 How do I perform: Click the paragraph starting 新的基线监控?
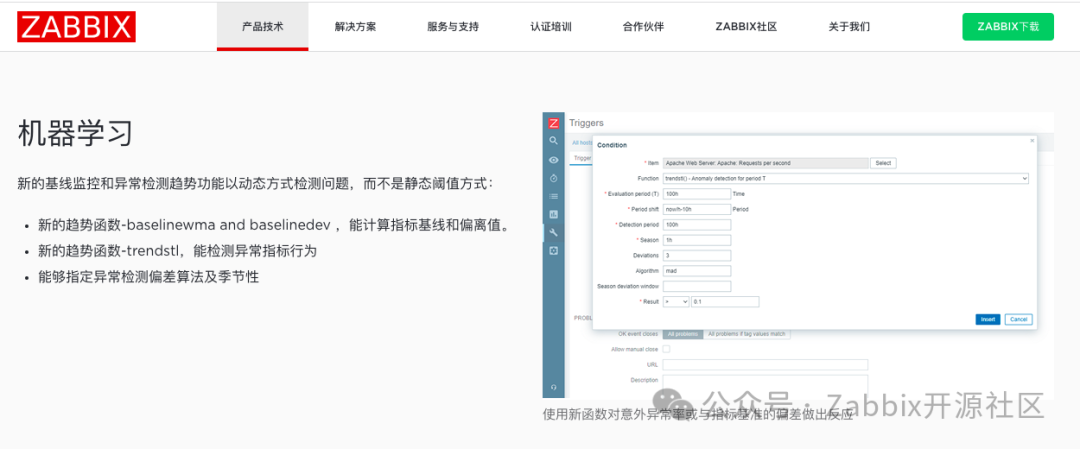tap(256, 184)
